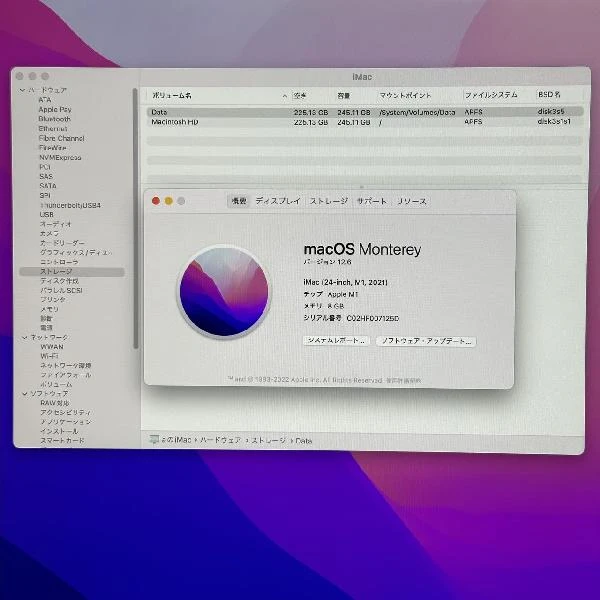Sort by the マウントポイント column header
600x600 pixels.
405,95
